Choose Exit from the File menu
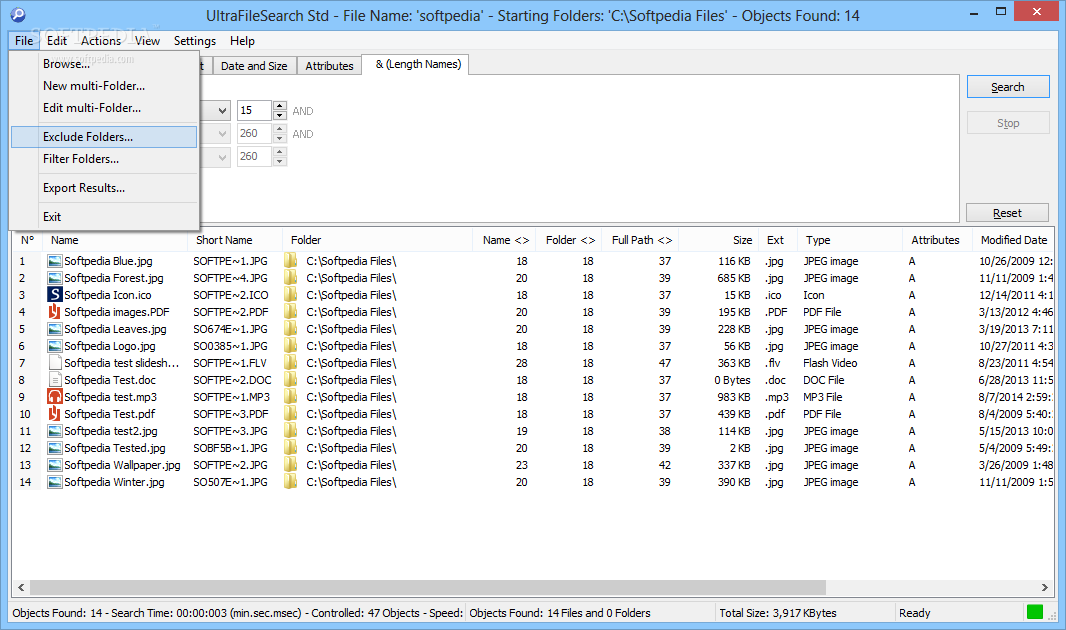 click(x=104, y=217)
